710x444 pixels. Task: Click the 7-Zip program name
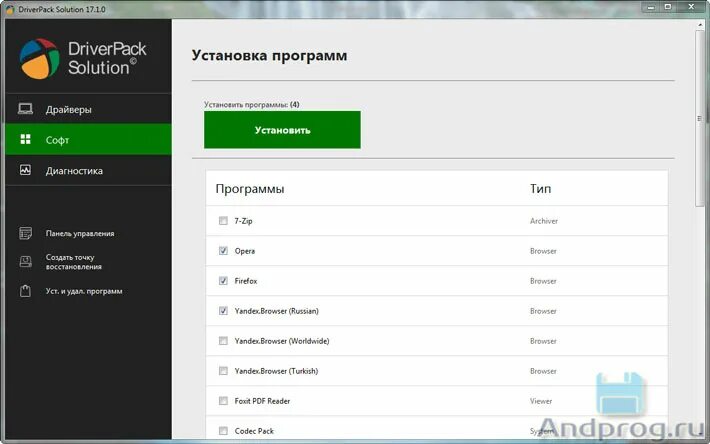pos(243,221)
